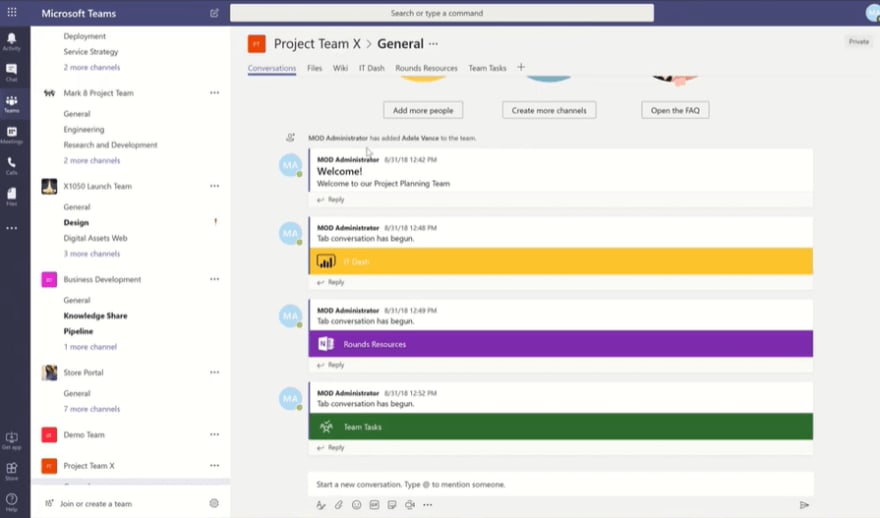Reply to the Team Tasks tab conversation

(331, 448)
